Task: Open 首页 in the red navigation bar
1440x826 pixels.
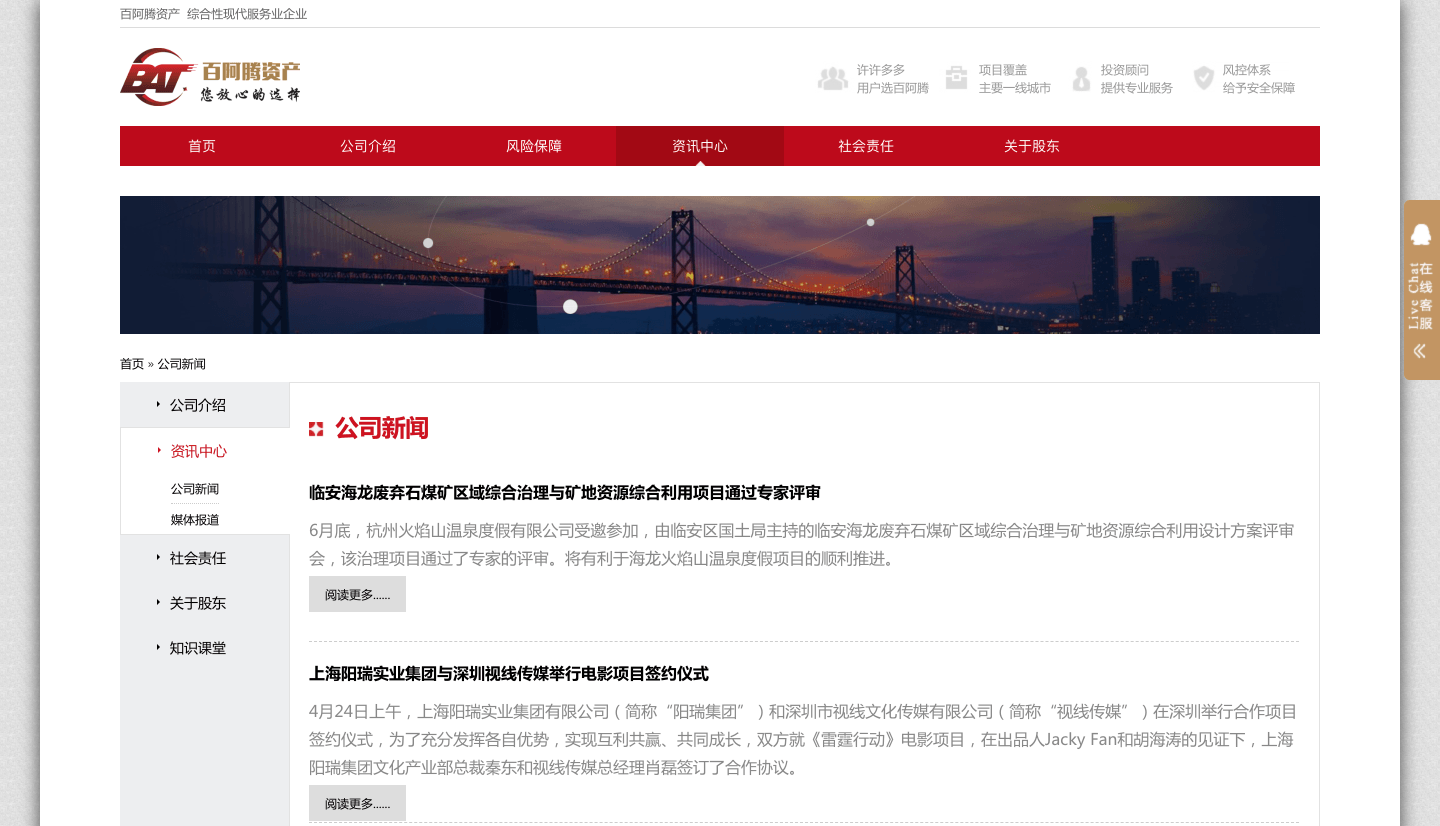Action: click(202, 146)
